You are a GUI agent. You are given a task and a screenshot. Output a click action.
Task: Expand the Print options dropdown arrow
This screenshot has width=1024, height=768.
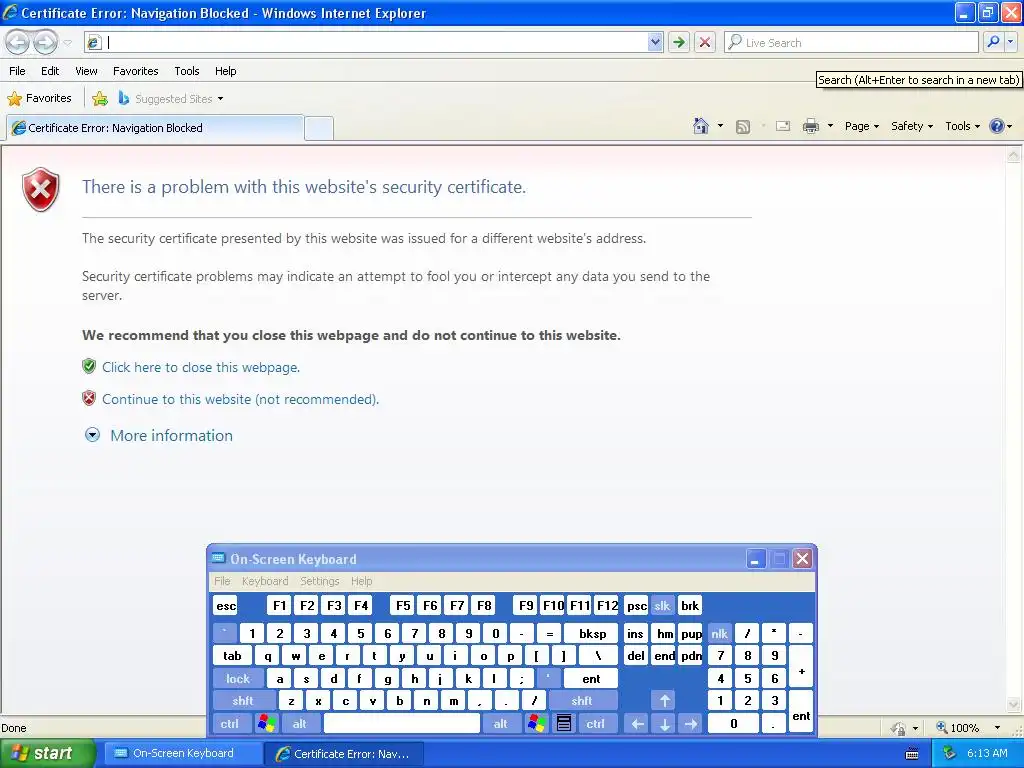(830, 126)
